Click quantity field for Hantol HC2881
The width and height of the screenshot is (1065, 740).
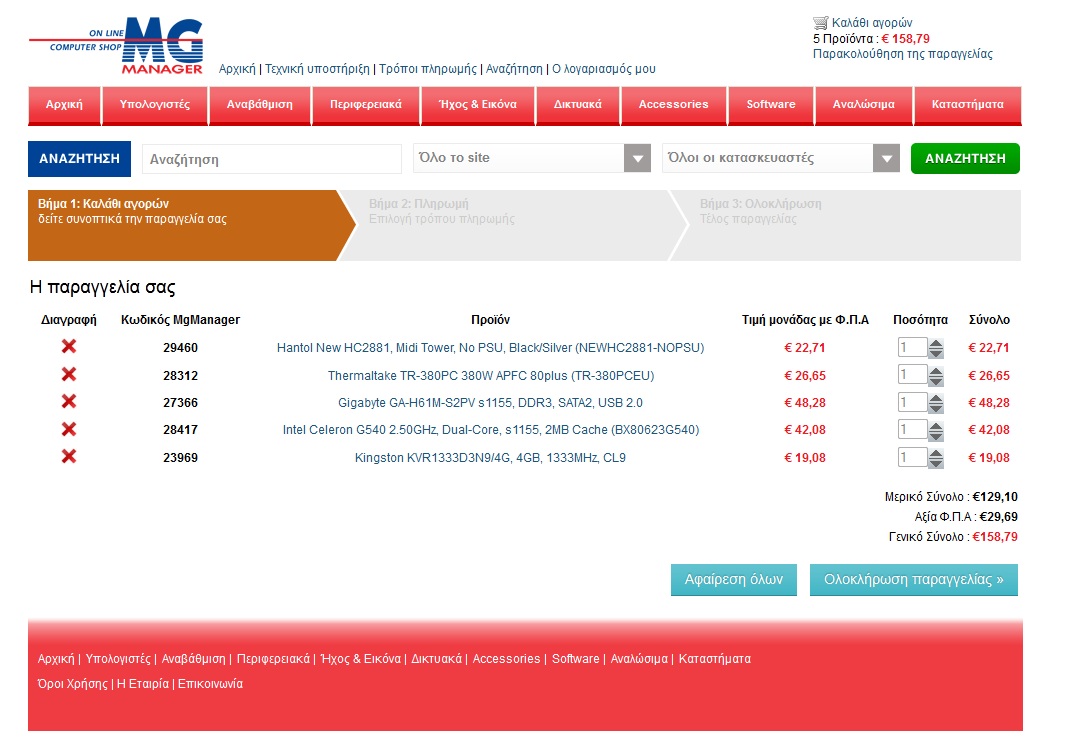912,348
